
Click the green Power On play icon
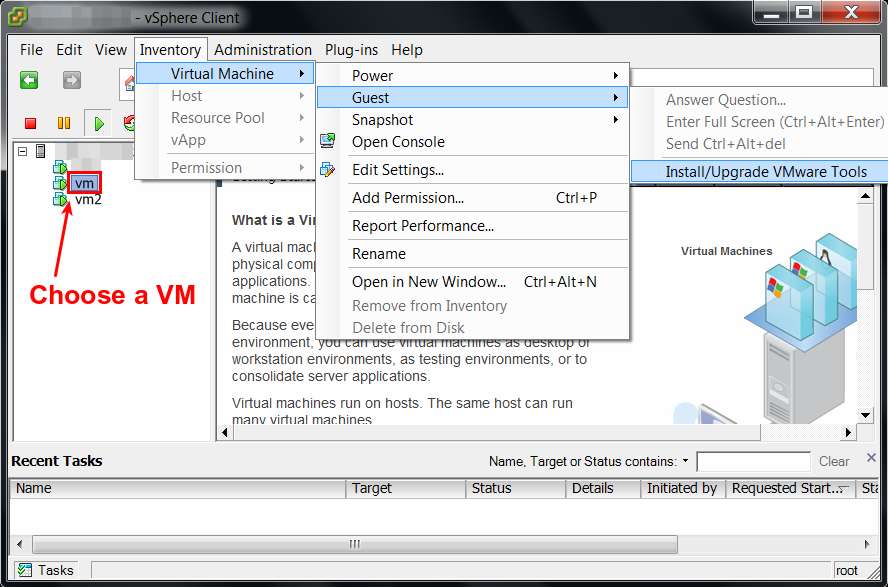99,123
